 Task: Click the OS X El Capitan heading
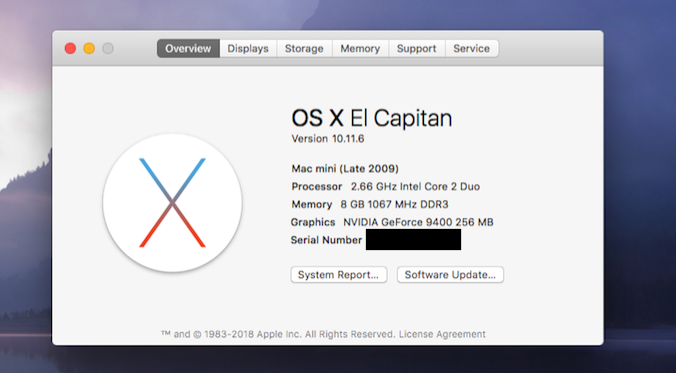click(372, 118)
